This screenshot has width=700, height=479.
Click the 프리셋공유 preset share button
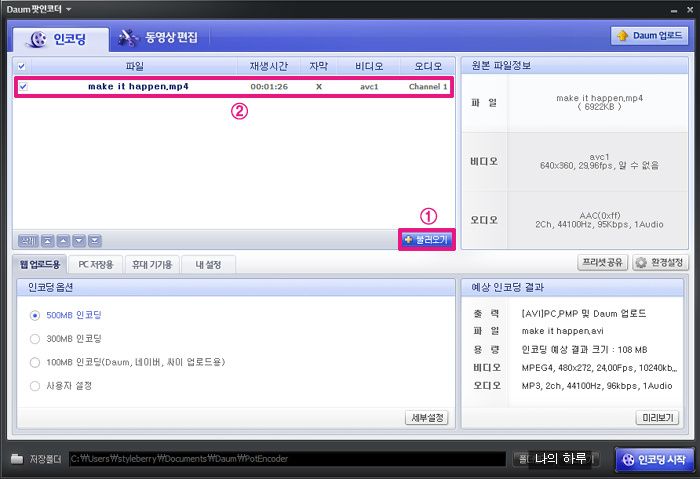coord(602,262)
